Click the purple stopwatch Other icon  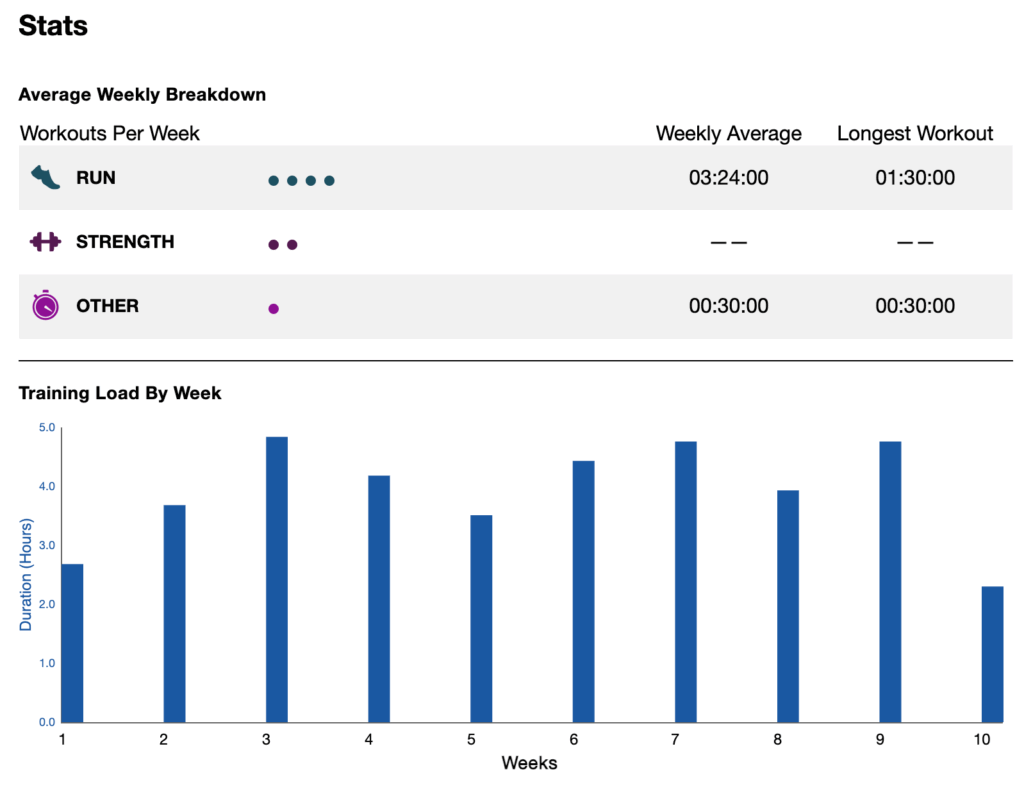(46, 306)
